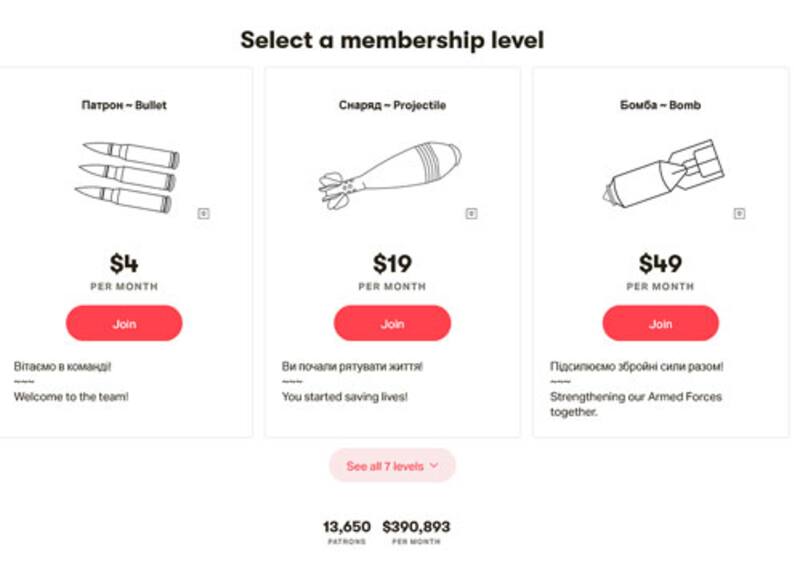Click the bomb illustration on the $49 tier
This screenshot has width=800, height=565.
click(661, 173)
